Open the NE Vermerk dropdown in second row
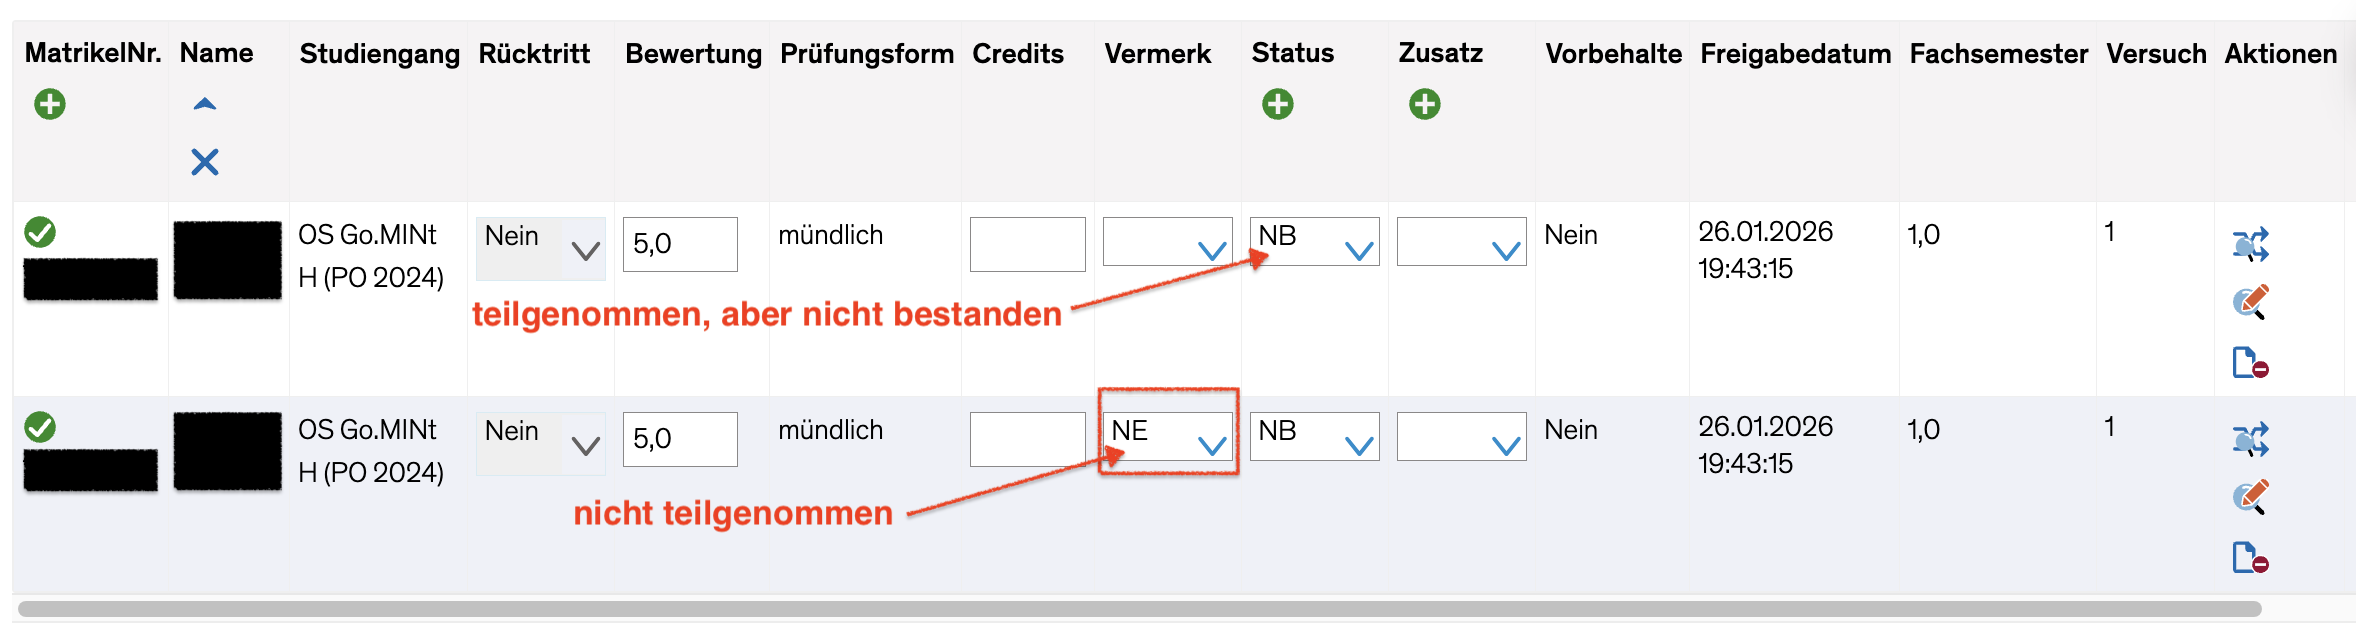This screenshot has width=2356, height=630. pyautogui.click(x=1168, y=436)
